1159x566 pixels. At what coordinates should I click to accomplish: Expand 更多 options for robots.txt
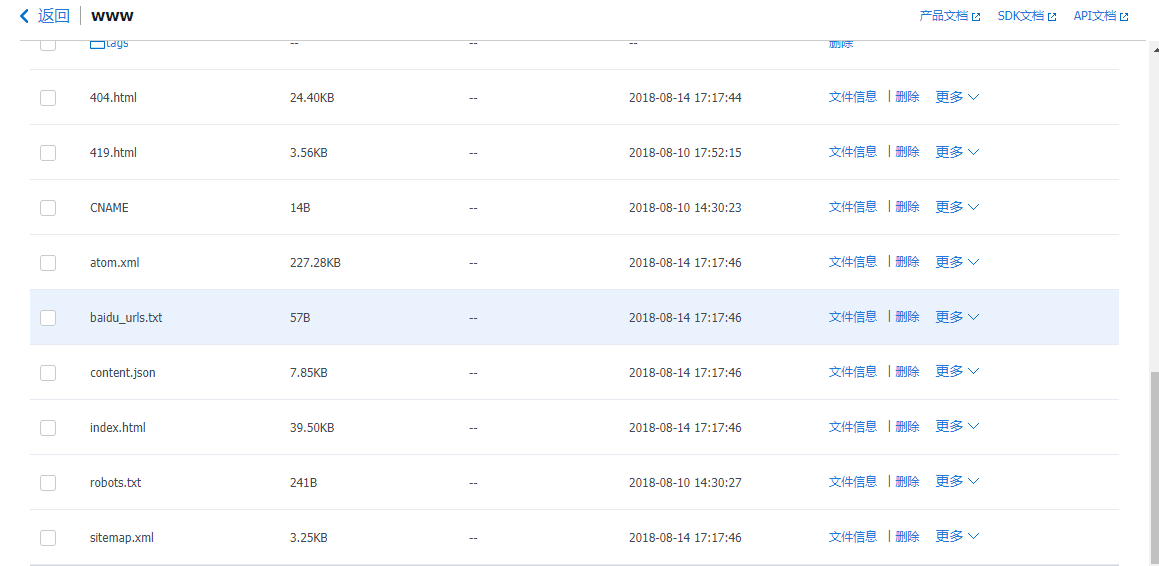957,481
